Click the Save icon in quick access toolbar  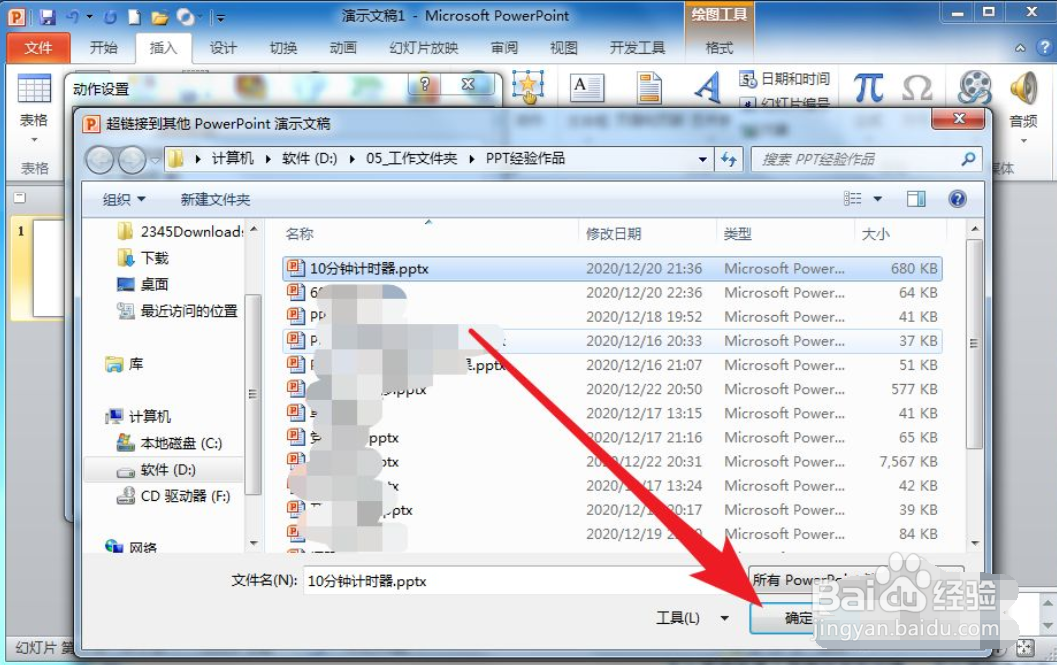pos(47,16)
